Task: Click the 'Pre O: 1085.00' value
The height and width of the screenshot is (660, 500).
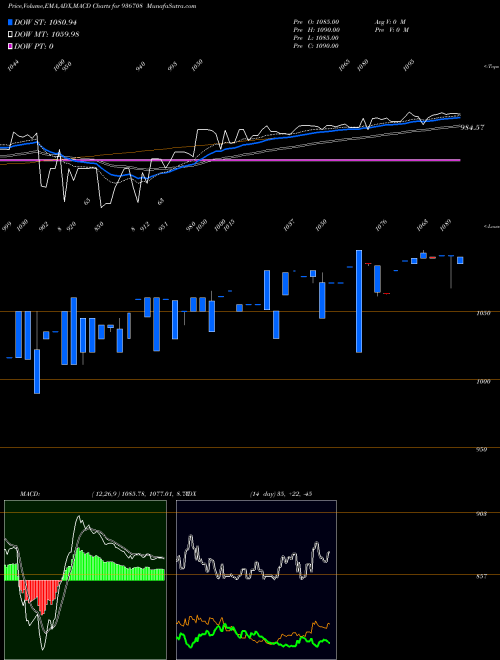Action: click(x=316, y=22)
